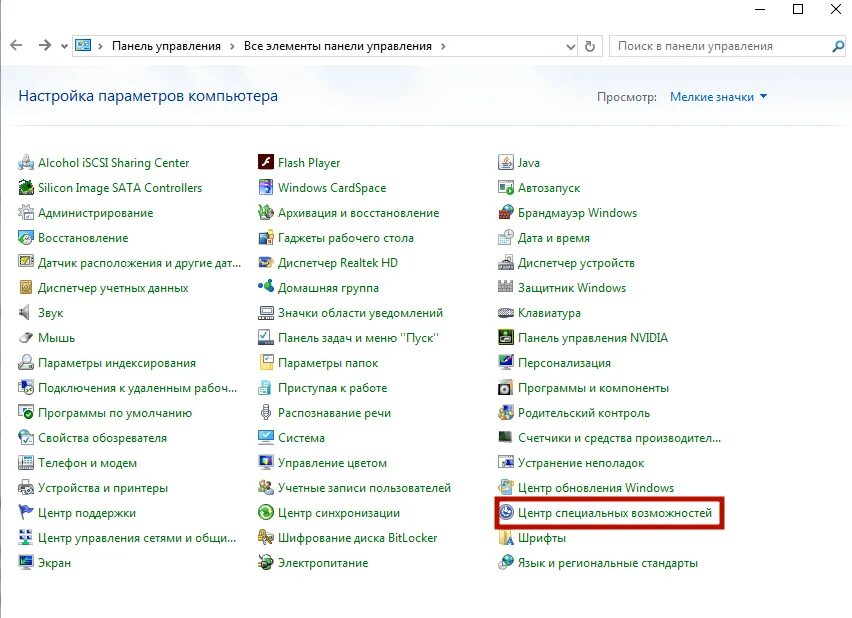Open Гаджеты рабочего стола link
The height and width of the screenshot is (618, 852).
coord(346,238)
